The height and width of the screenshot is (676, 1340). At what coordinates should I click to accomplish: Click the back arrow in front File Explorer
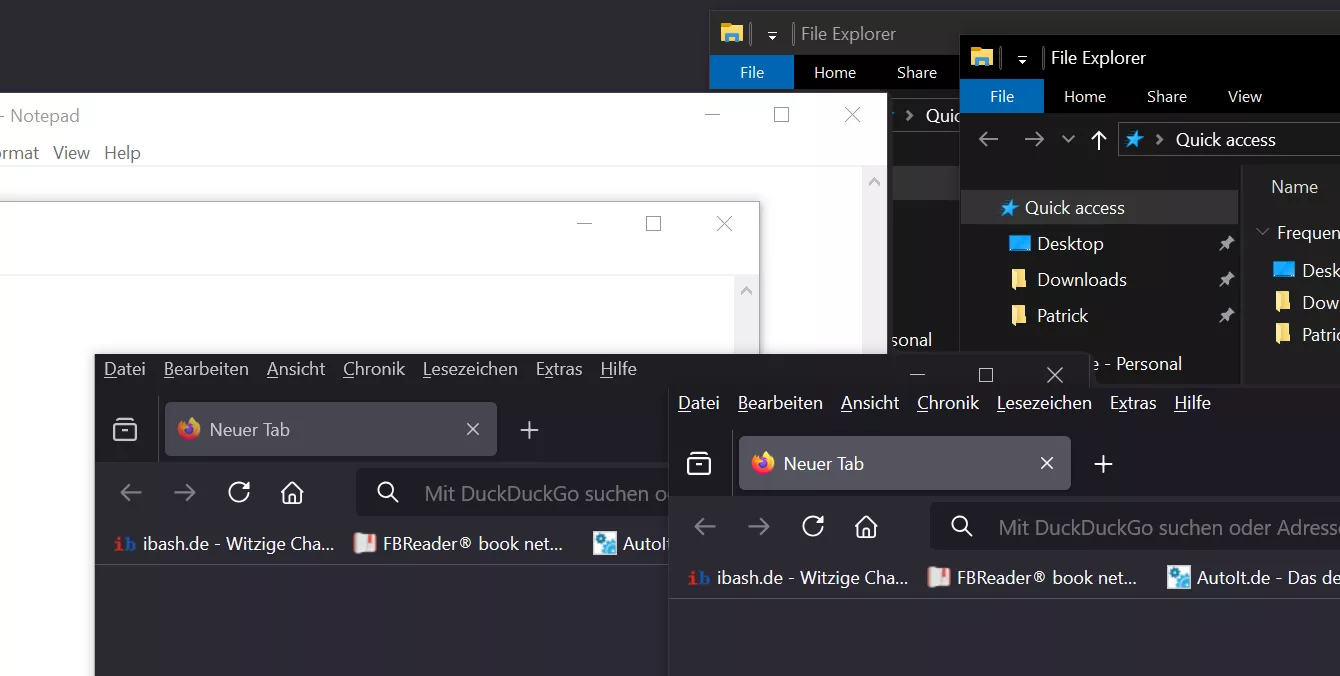tap(988, 140)
